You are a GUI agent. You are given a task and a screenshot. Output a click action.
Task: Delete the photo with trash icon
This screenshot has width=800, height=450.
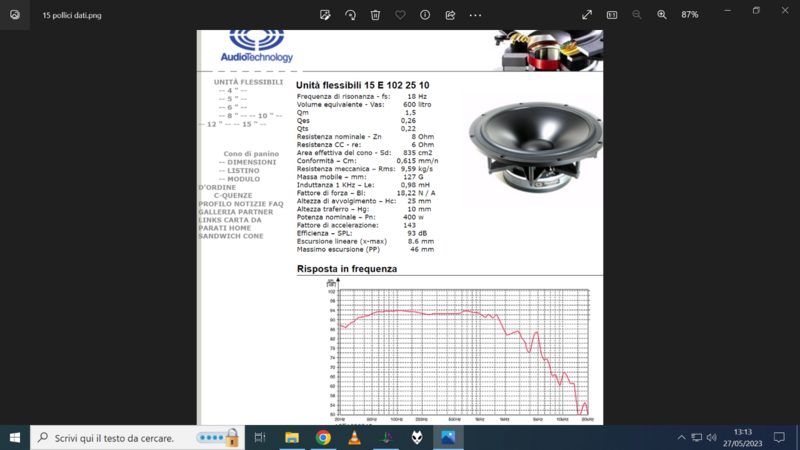[375, 15]
